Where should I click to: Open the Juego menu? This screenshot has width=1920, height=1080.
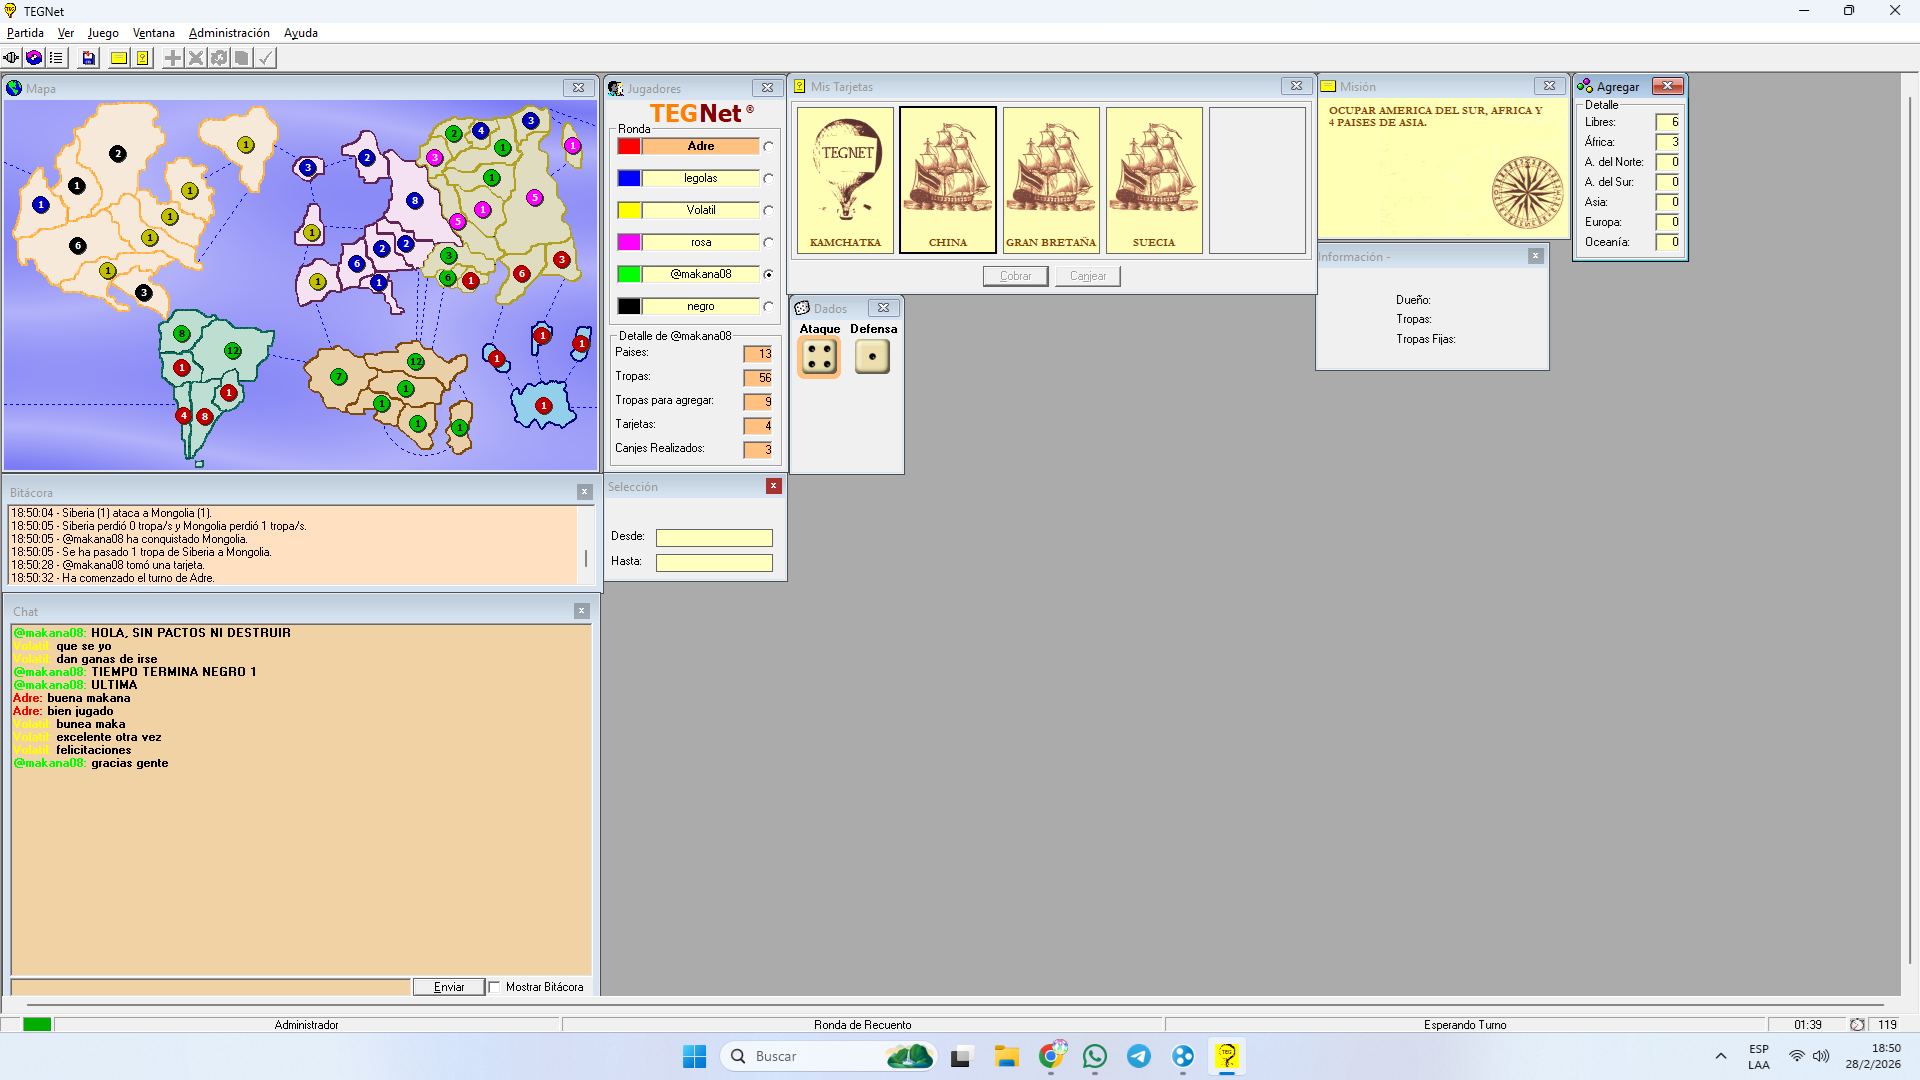point(103,33)
